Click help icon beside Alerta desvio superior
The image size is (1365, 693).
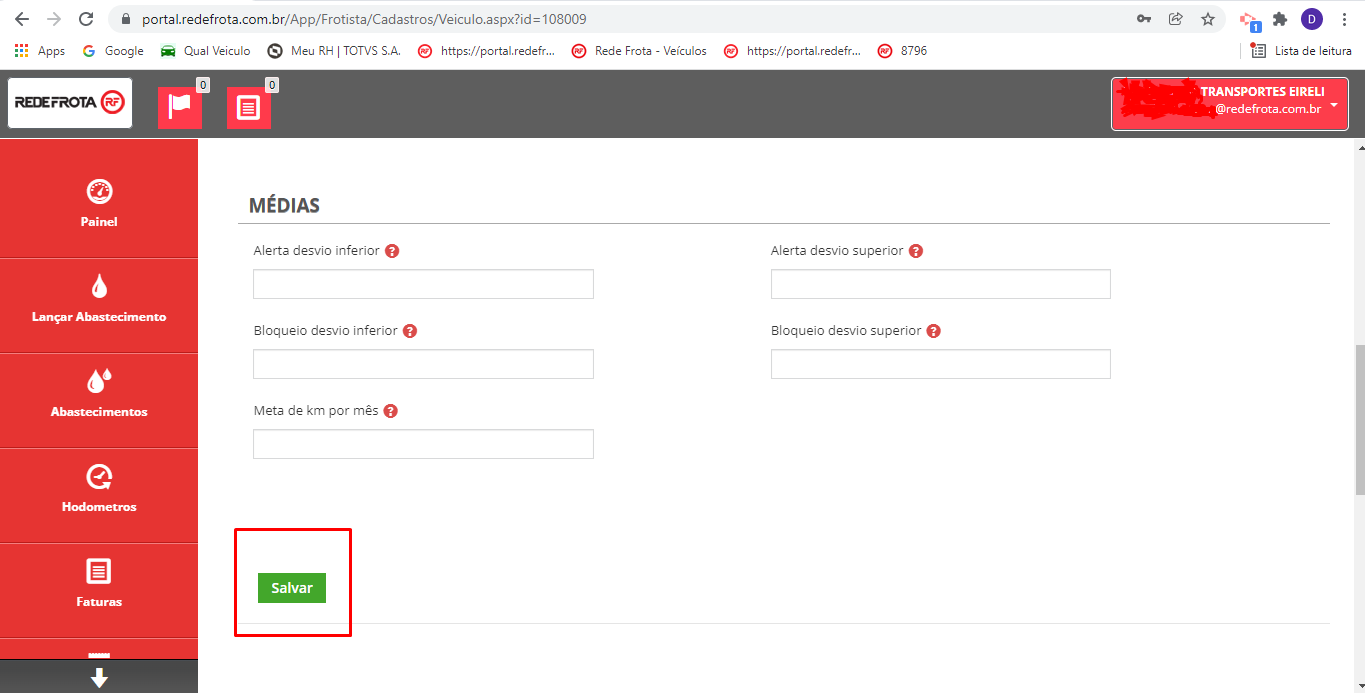(x=916, y=251)
